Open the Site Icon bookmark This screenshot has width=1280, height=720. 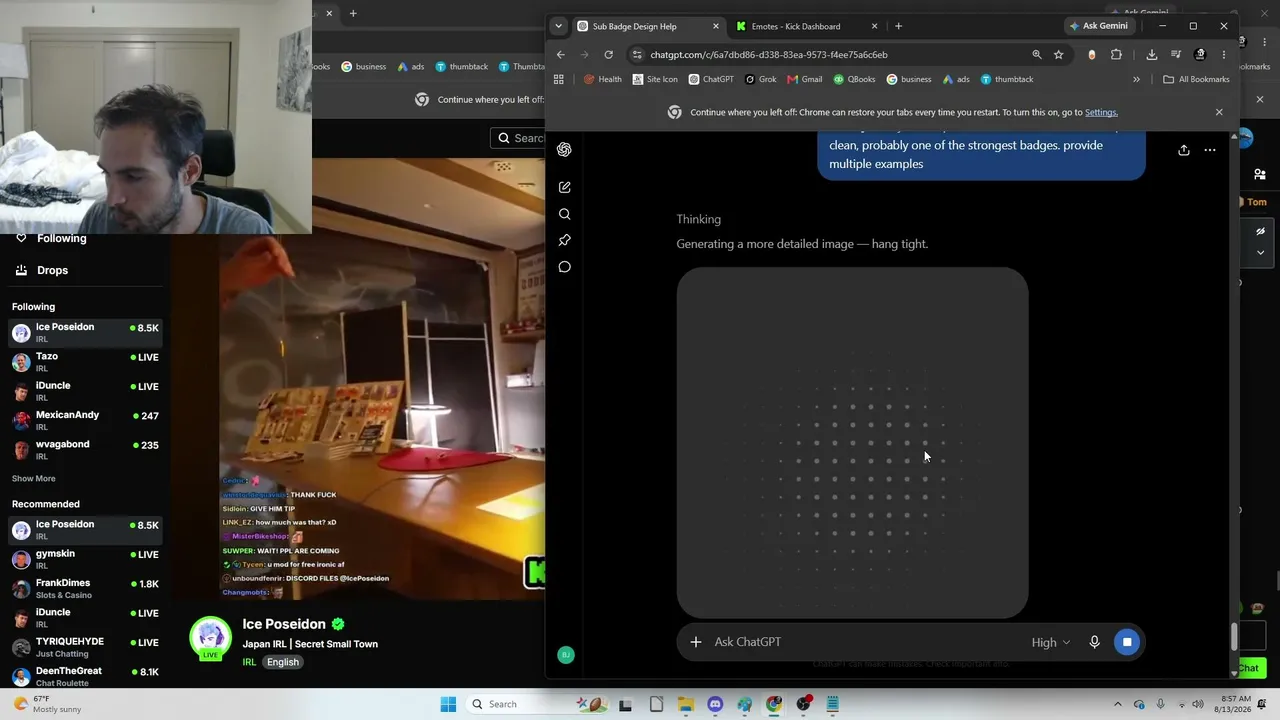655,79
